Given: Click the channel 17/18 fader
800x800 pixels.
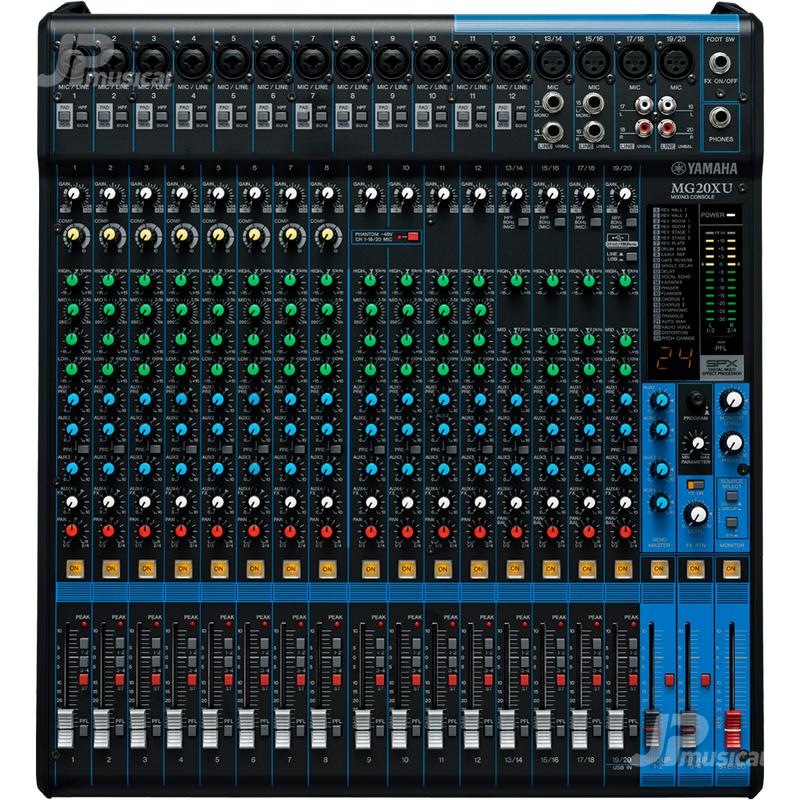Looking at the screenshot, I should [x=580, y=729].
